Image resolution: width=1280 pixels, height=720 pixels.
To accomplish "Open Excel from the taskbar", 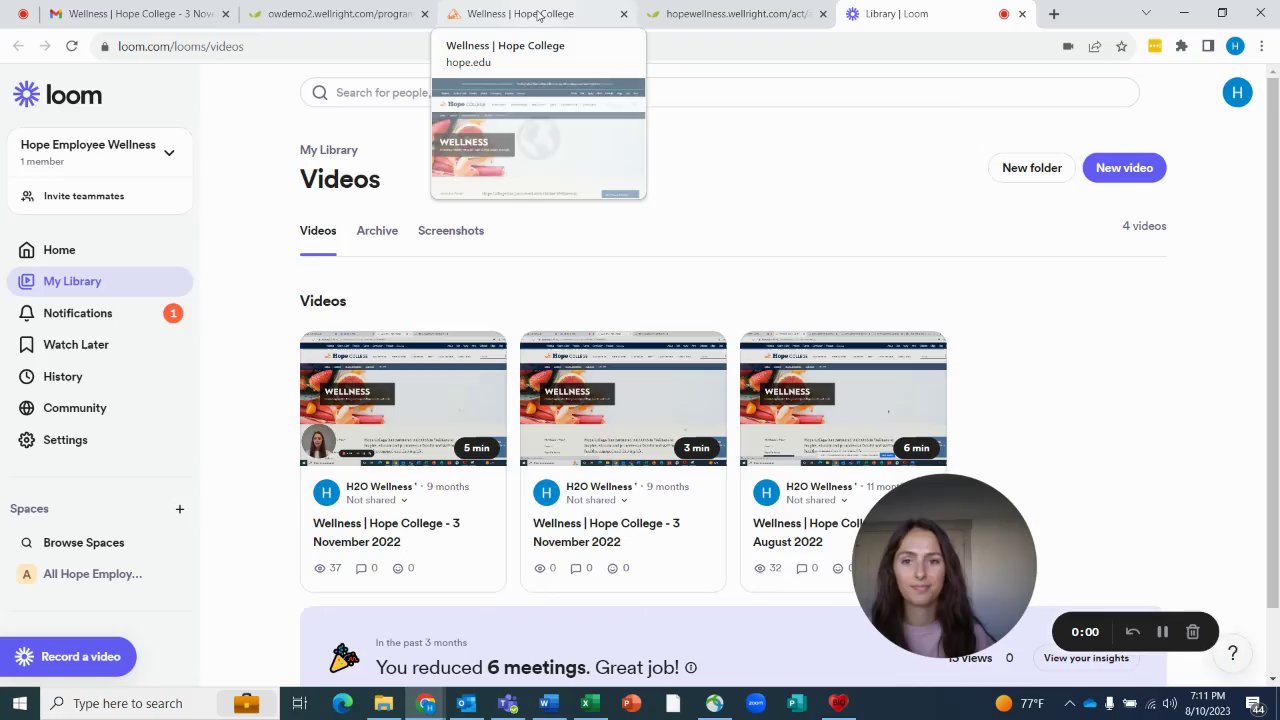I will coord(589,703).
